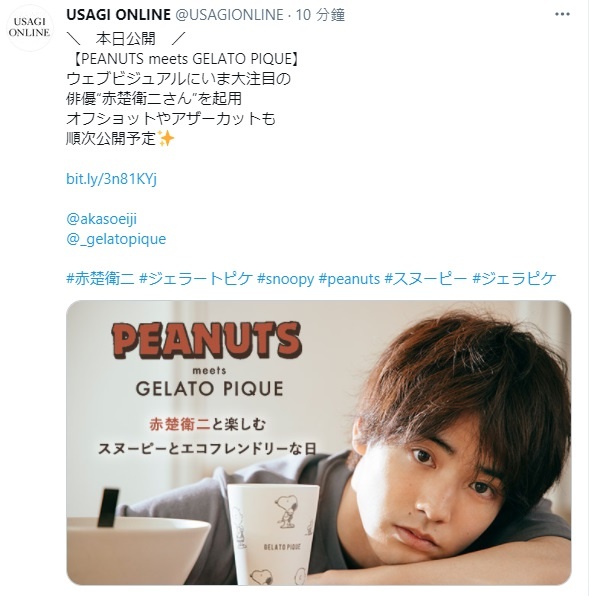Open the bit.ly/3n81KYj link
This screenshot has width=589, height=596.
111,179
